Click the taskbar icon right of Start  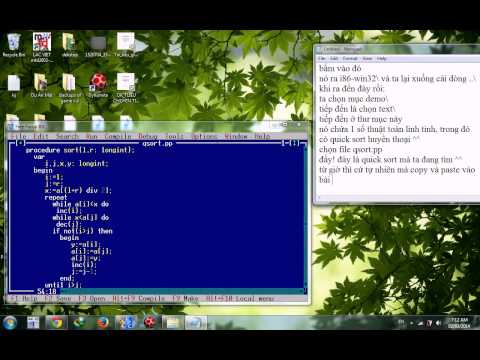point(33,323)
